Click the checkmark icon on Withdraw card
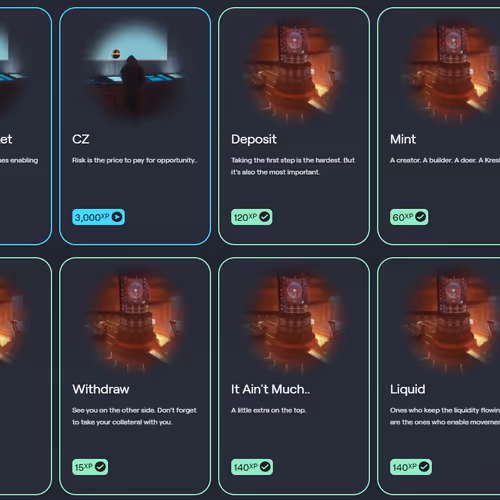500x500 pixels. coord(100,467)
